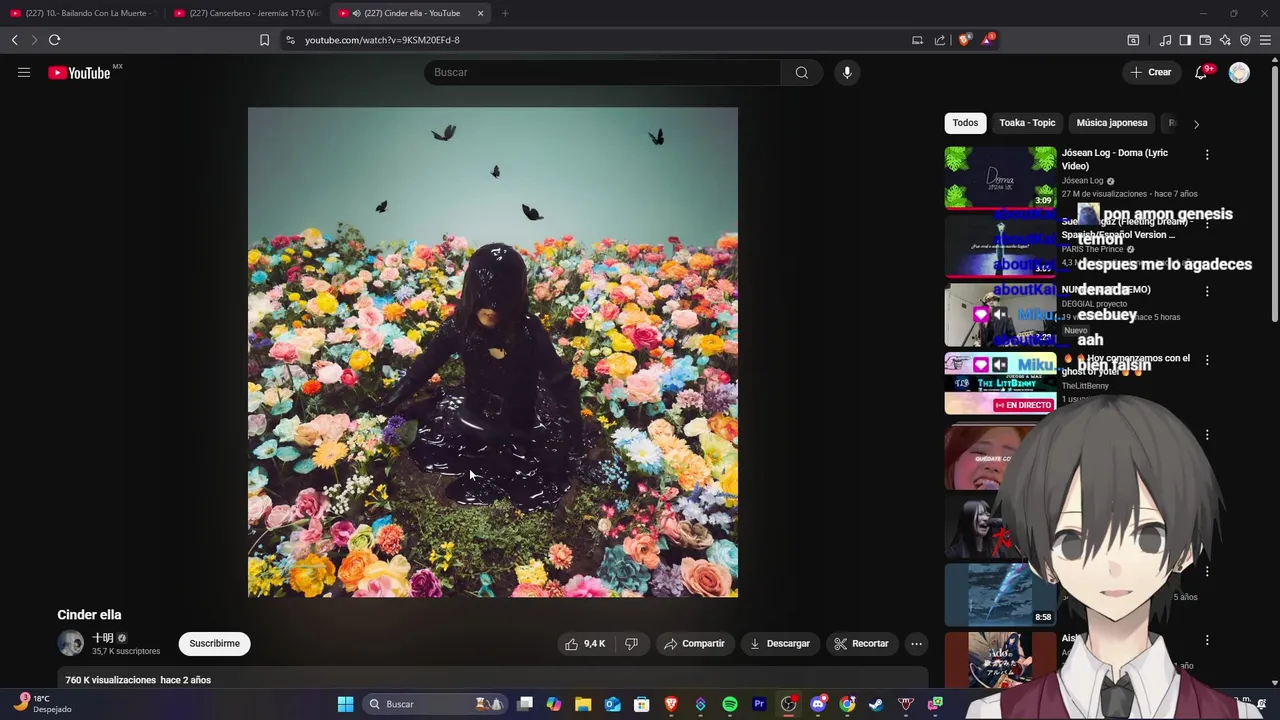This screenshot has width=1280, height=720.
Task: Click the Brave Shields lion icon
Action: click(964, 40)
